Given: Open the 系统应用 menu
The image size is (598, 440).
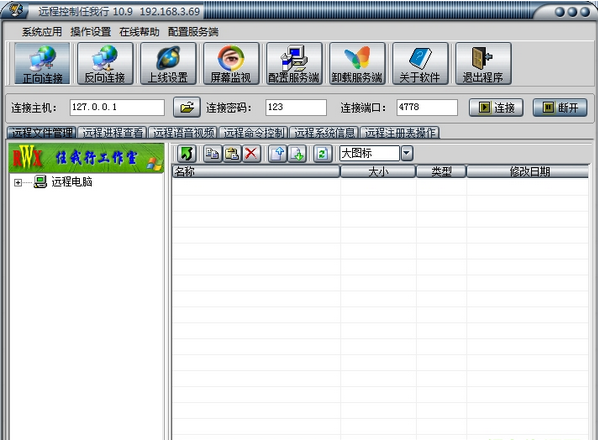Looking at the screenshot, I should 42,32.
